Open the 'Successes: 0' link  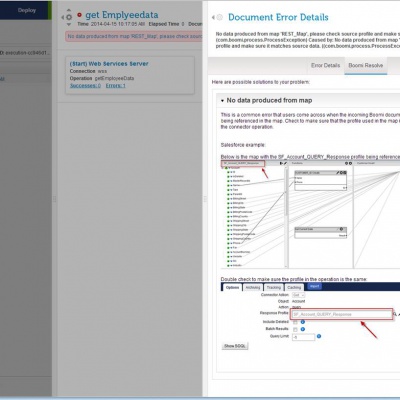point(85,86)
